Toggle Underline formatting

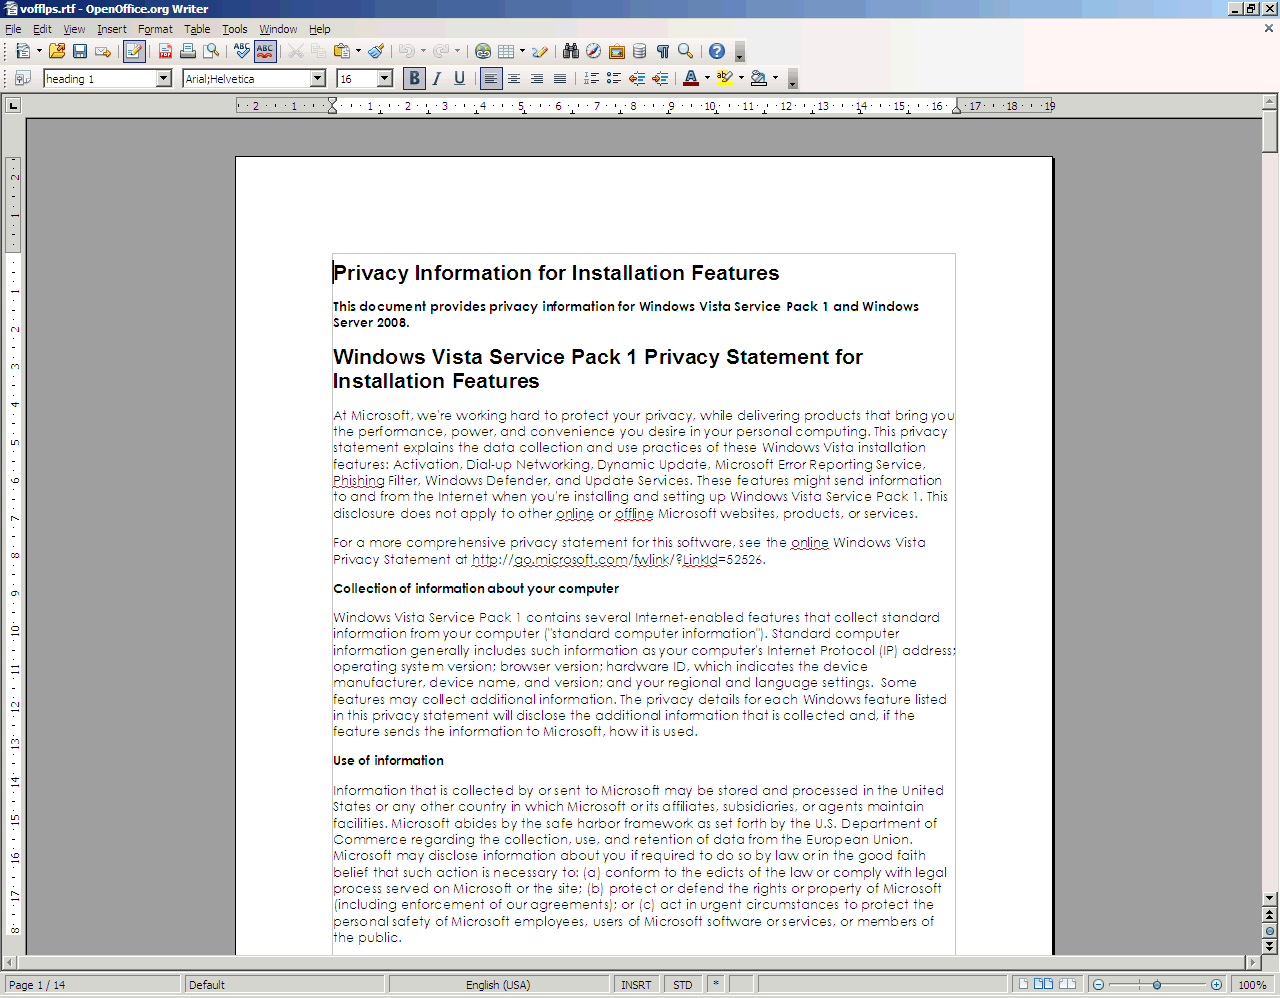(x=460, y=78)
